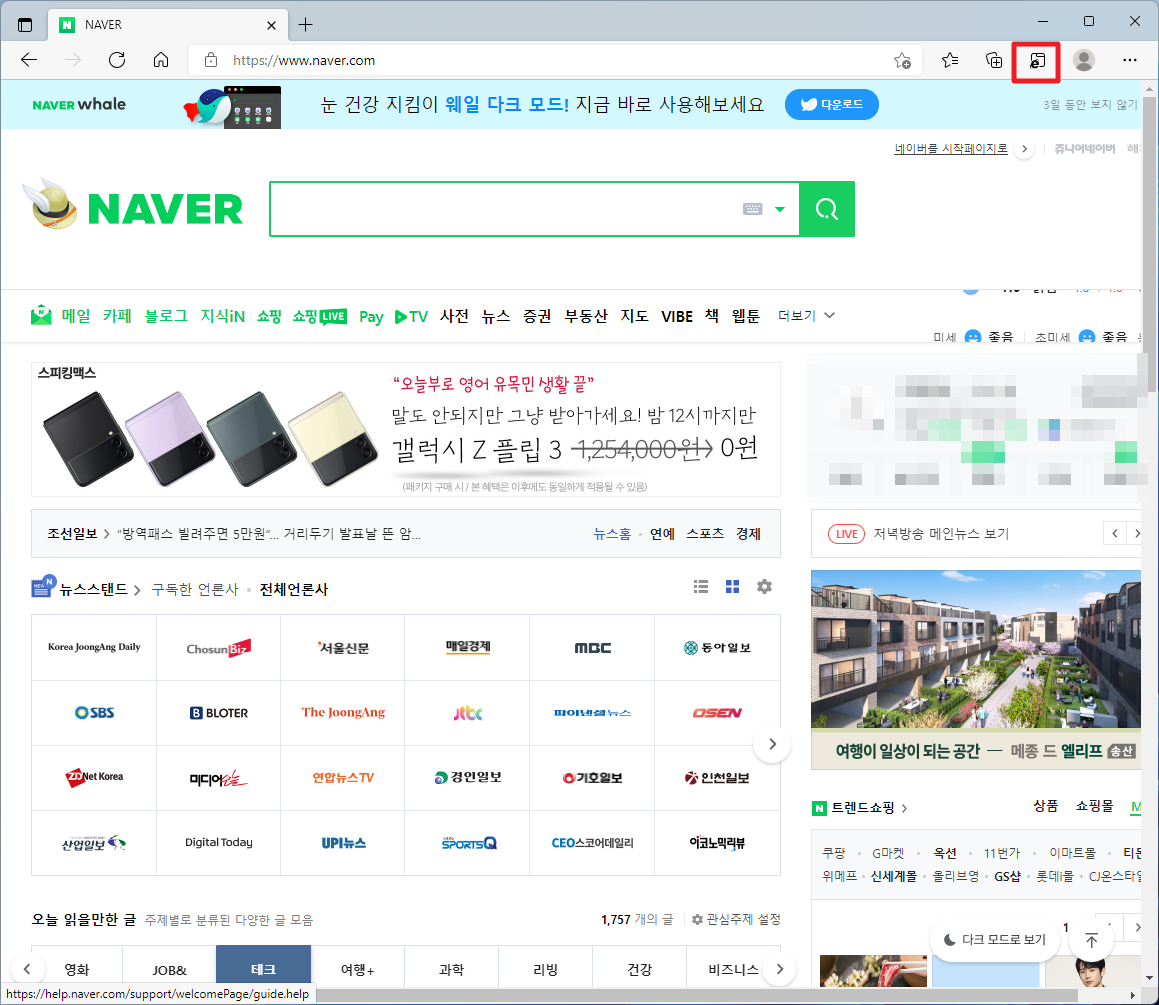Select the 여행+ topic tab
1159x1005 pixels.
click(x=357, y=969)
